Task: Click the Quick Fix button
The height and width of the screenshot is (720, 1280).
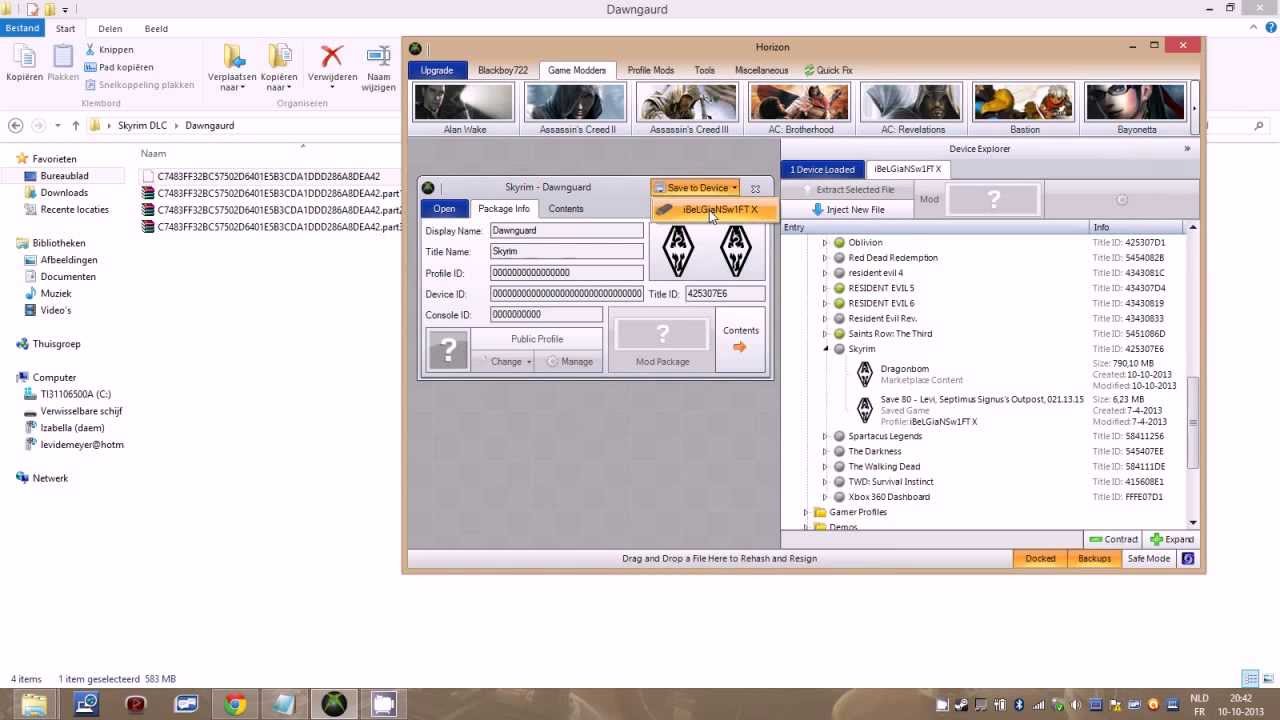Action: coord(828,71)
